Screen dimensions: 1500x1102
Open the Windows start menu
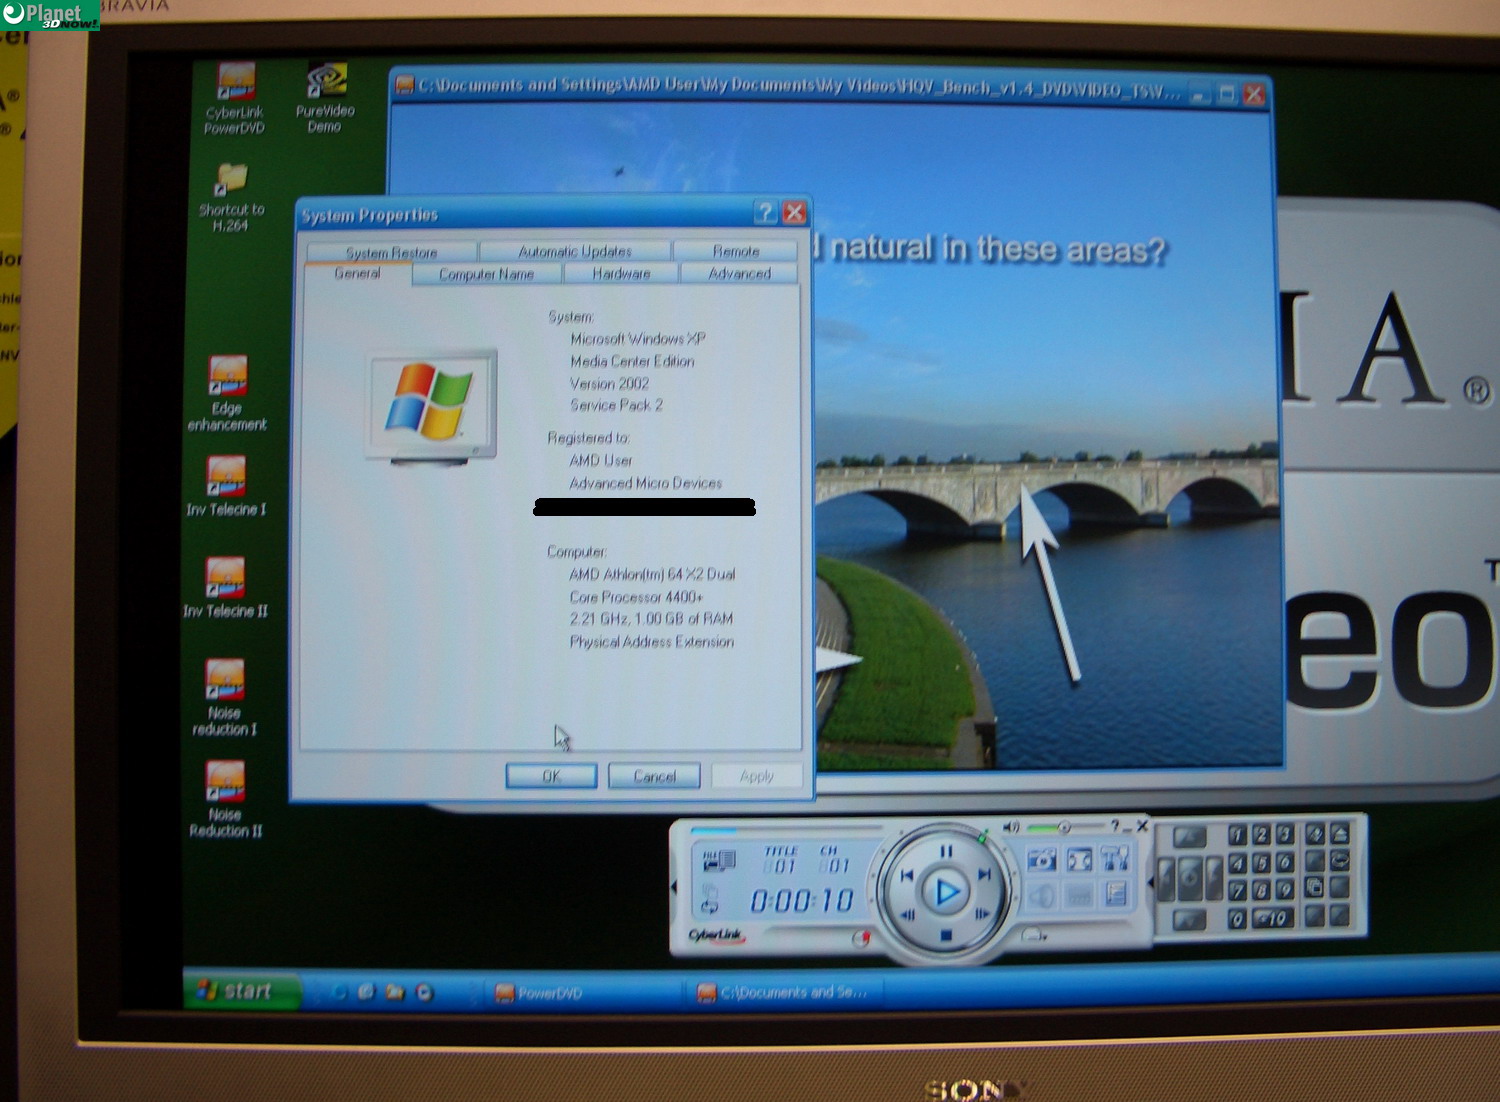[241, 991]
